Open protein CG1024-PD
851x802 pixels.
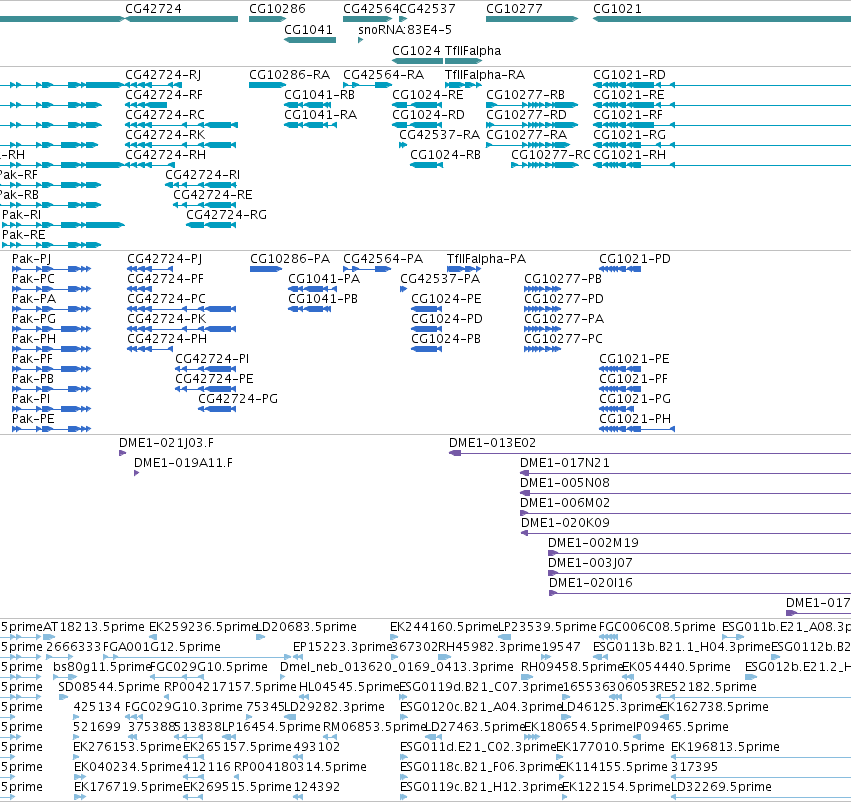(447, 319)
